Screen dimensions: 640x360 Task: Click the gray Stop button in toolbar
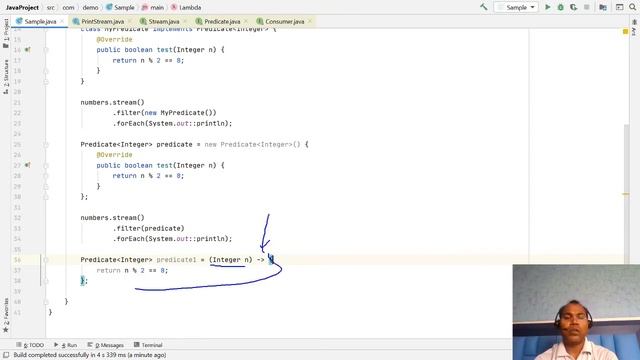coord(587,7)
